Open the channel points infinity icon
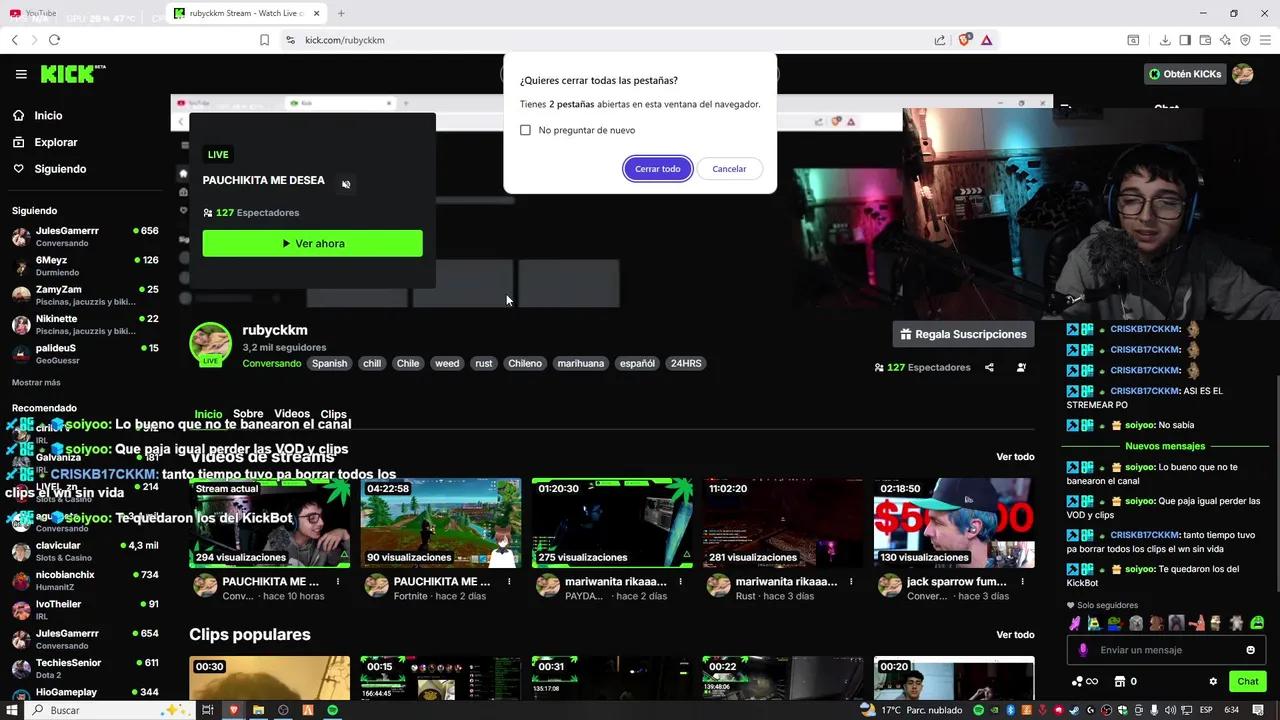Viewport: 1280px width, 720px height. (x=1085, y=681)
